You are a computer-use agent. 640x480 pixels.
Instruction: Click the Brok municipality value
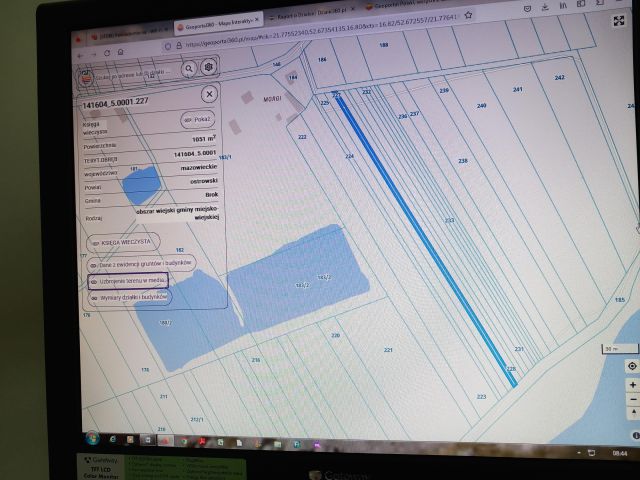click(211, 195)
